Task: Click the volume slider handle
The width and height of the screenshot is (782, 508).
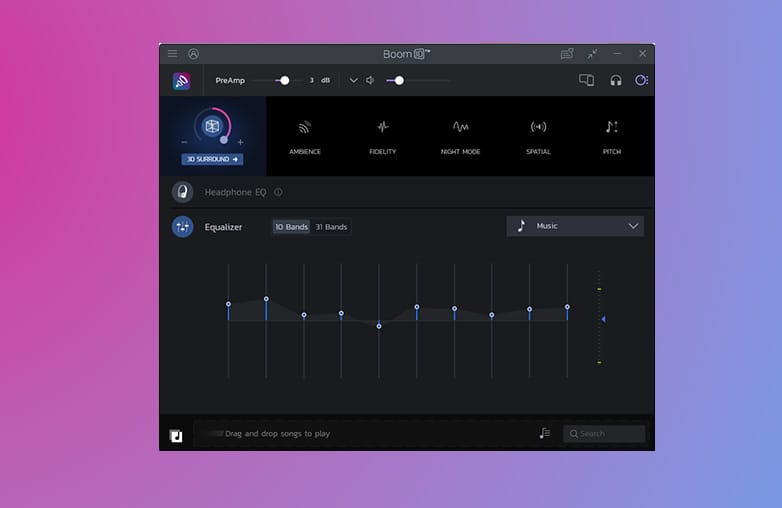Action: [x=399, y=80]
